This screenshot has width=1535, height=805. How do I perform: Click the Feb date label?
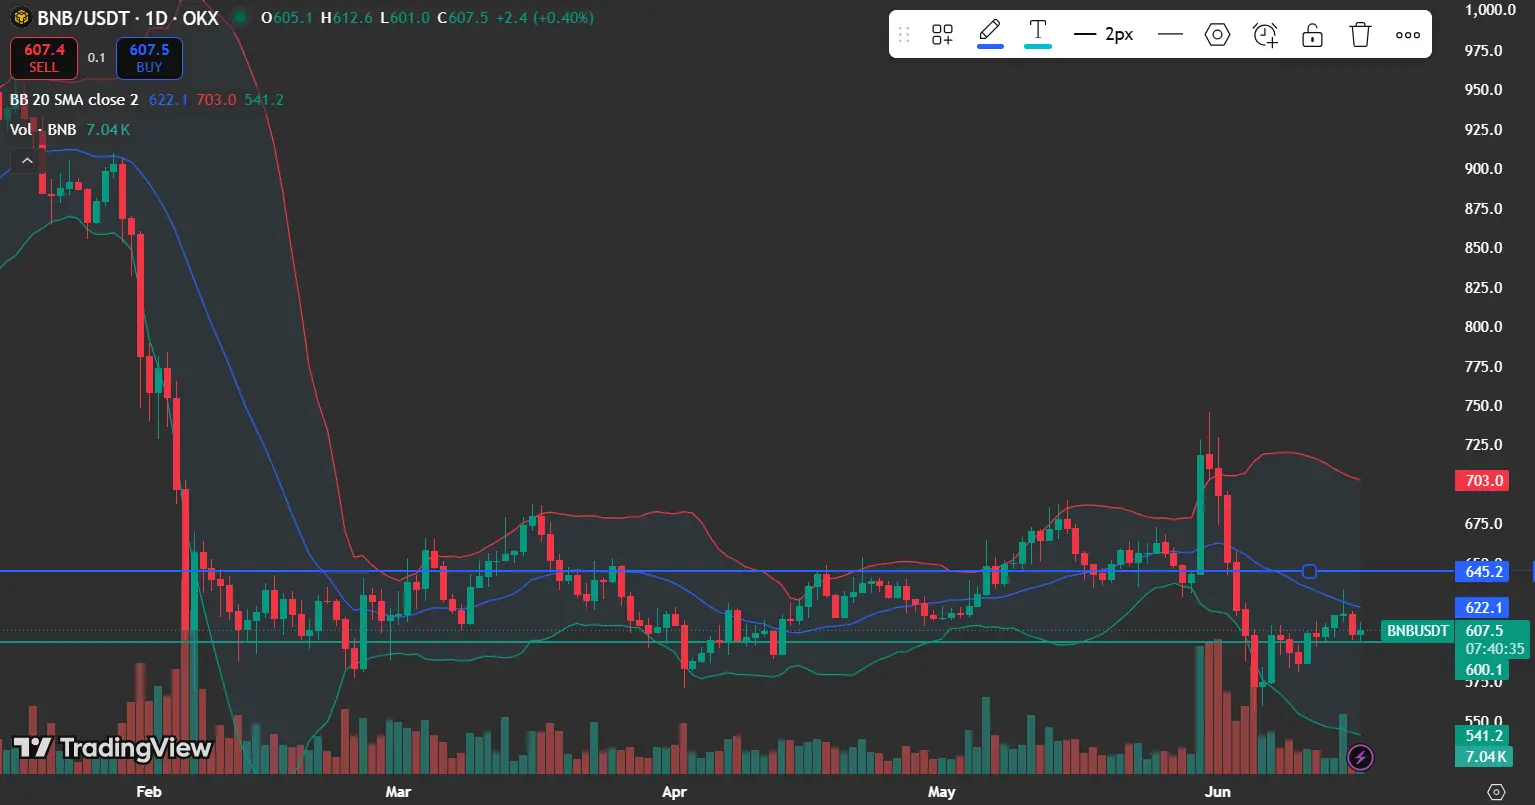(x=149, y=792)
